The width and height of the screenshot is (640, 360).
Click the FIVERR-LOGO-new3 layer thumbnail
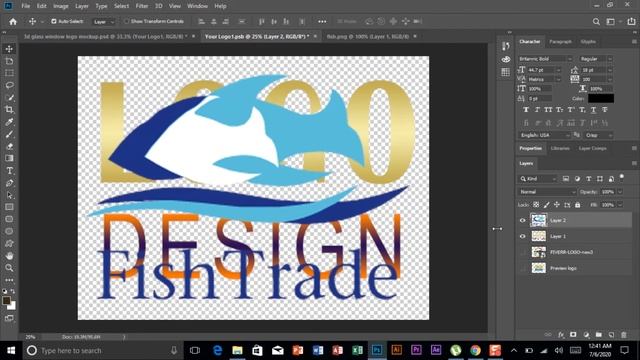click(x=538, y=252)
